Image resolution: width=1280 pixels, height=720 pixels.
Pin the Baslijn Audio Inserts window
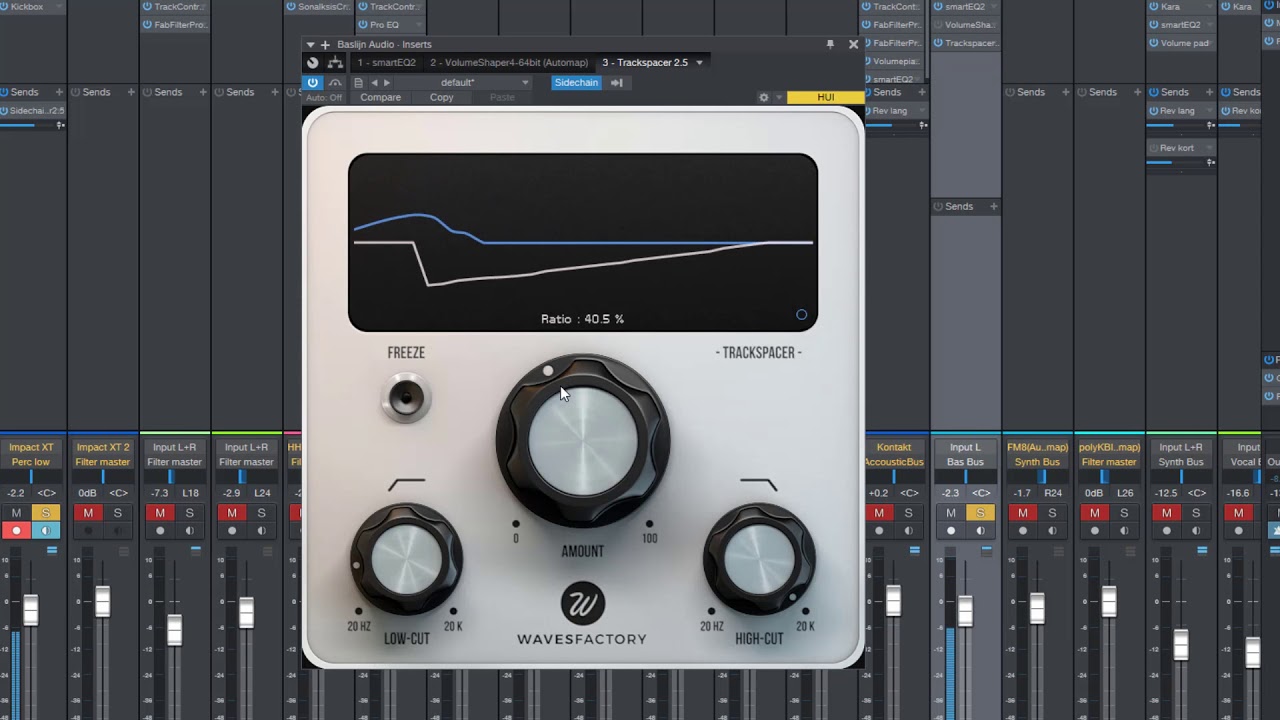[830, 44]
